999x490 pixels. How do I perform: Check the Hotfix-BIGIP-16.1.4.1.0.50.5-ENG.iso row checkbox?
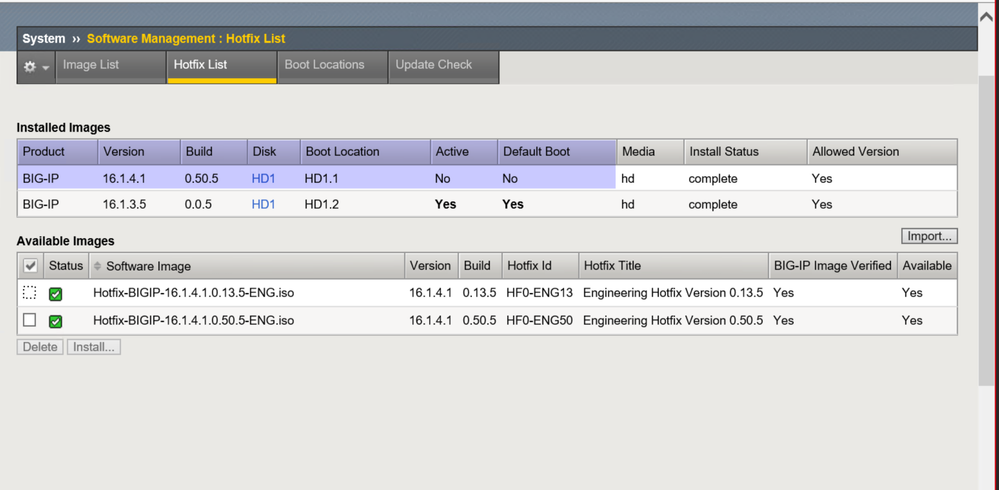click(30, 321)
